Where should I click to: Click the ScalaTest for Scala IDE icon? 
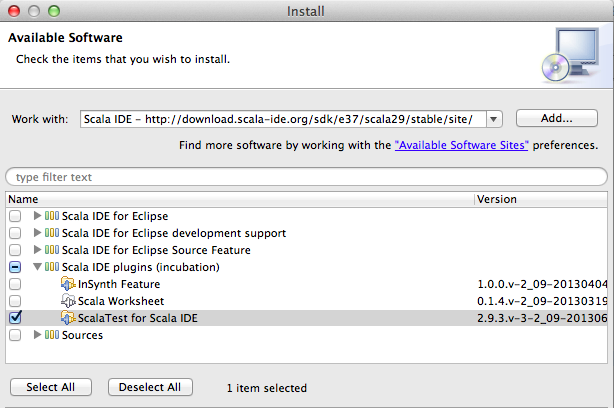pos(68,318)
